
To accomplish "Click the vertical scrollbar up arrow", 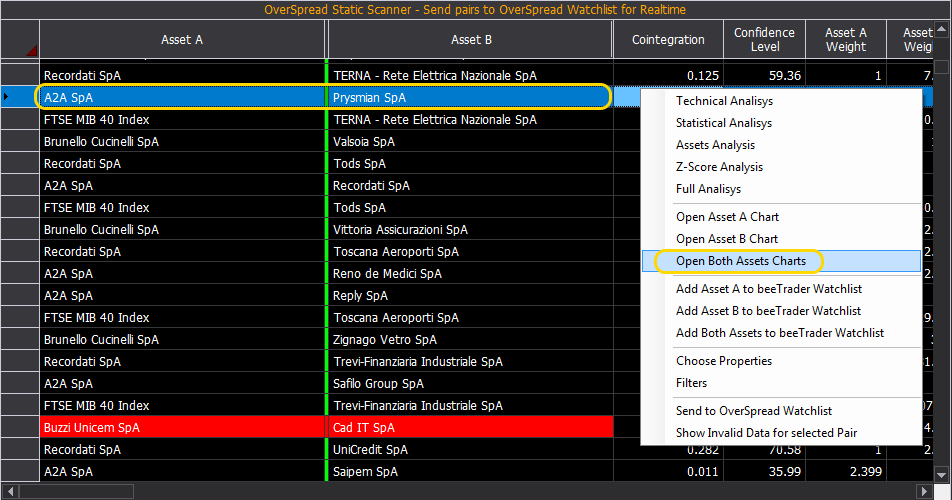I will [942, 28].
